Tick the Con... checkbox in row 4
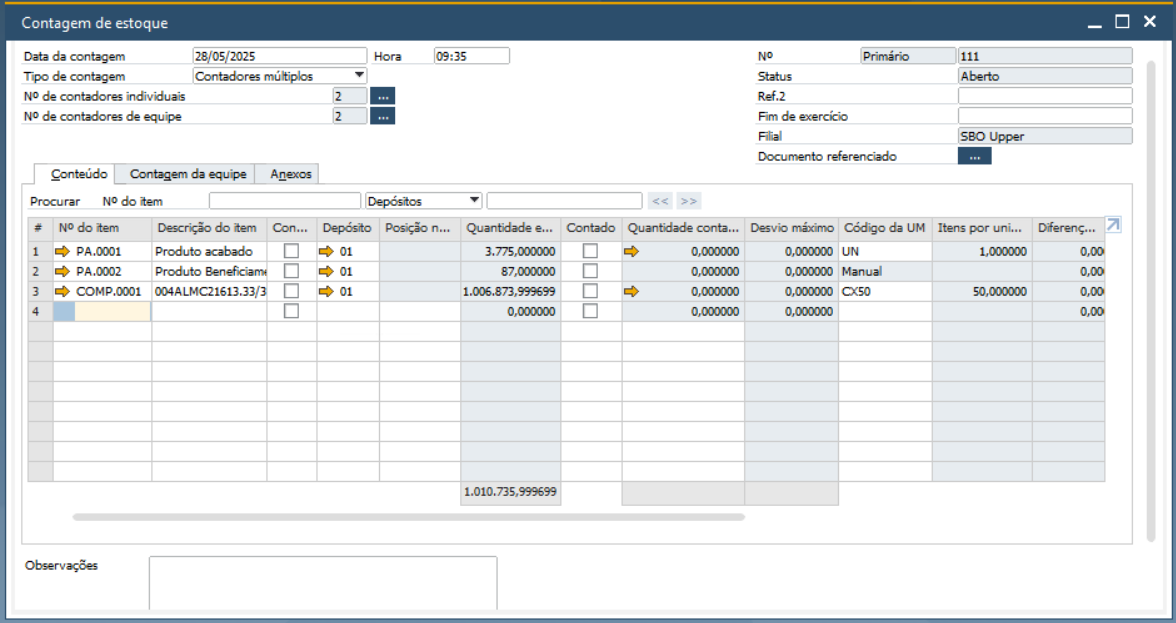 tap(291, 311)
